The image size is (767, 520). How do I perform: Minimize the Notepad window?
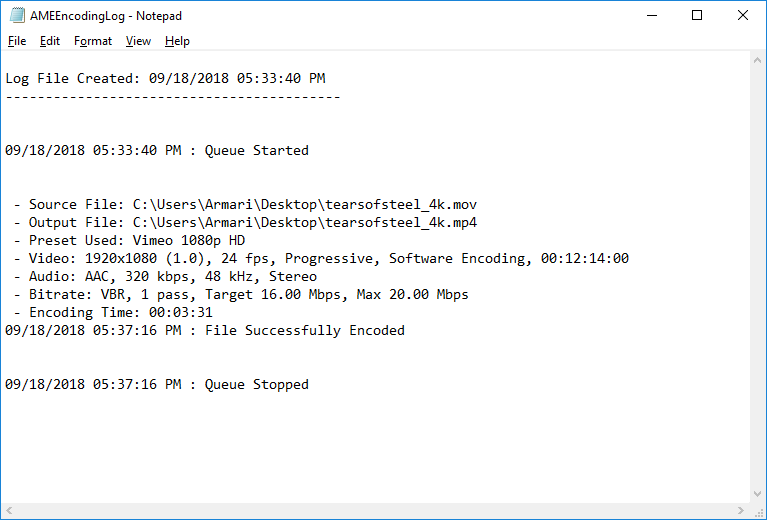tap(651, 16)
